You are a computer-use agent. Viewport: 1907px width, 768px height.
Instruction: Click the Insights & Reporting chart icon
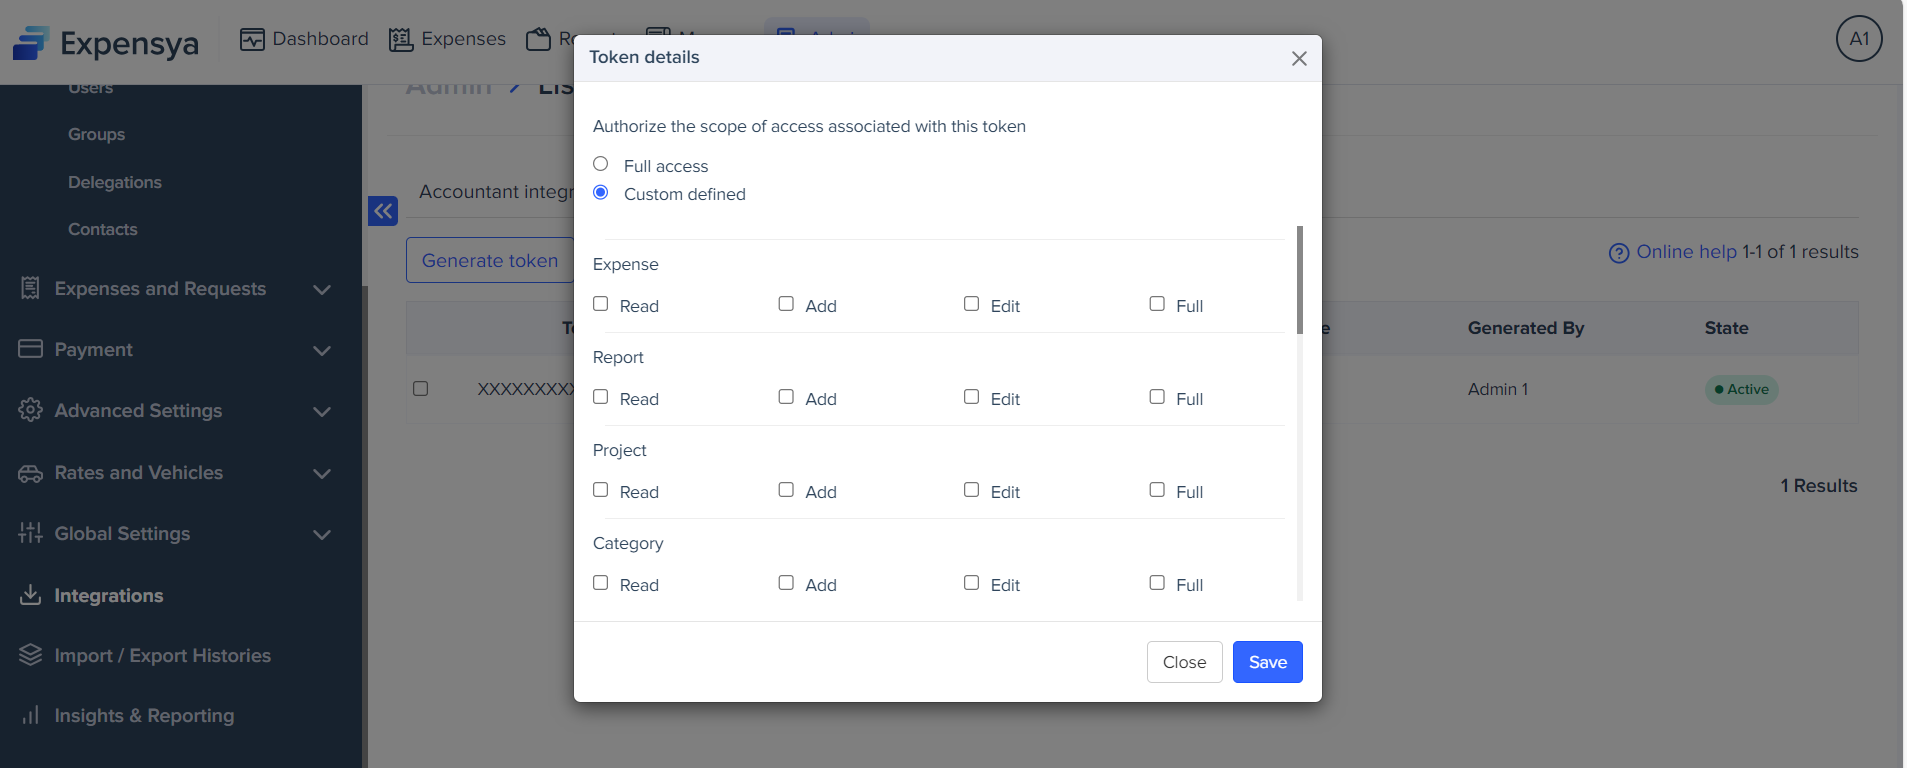coord(31,715)
